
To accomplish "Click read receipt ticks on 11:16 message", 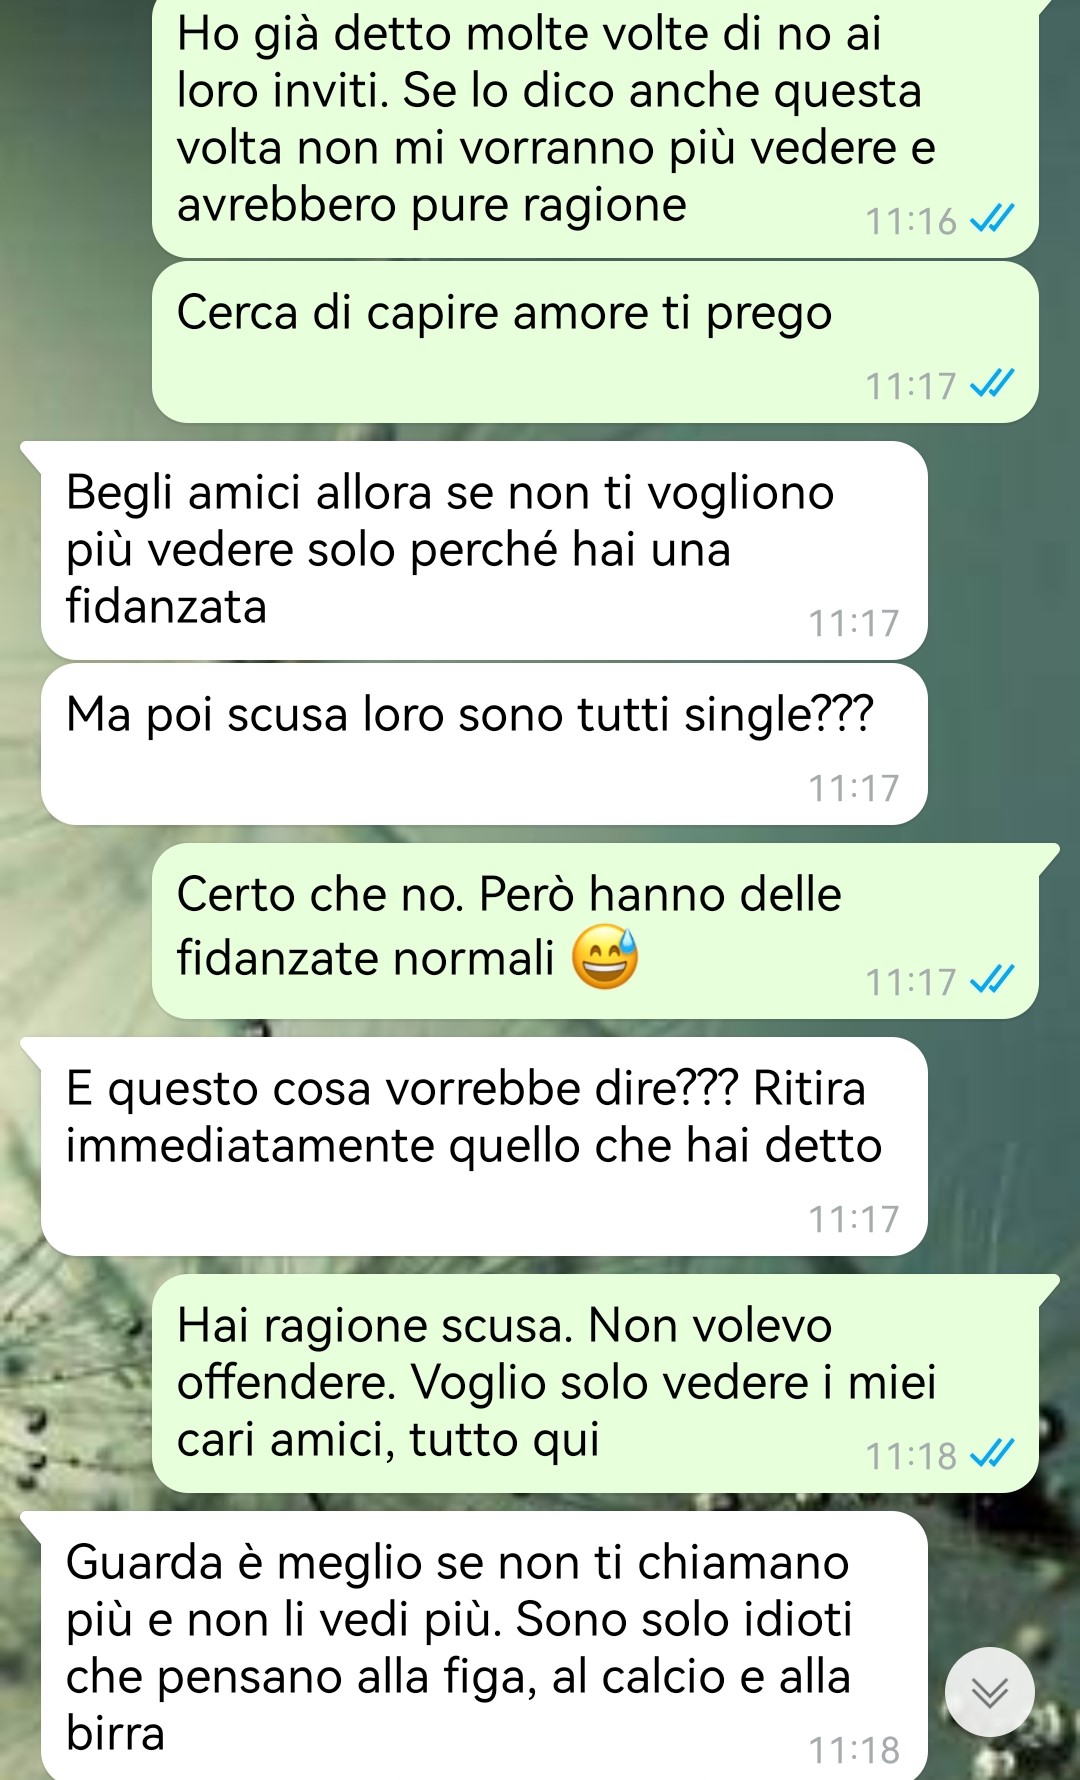I will (993, 219).
